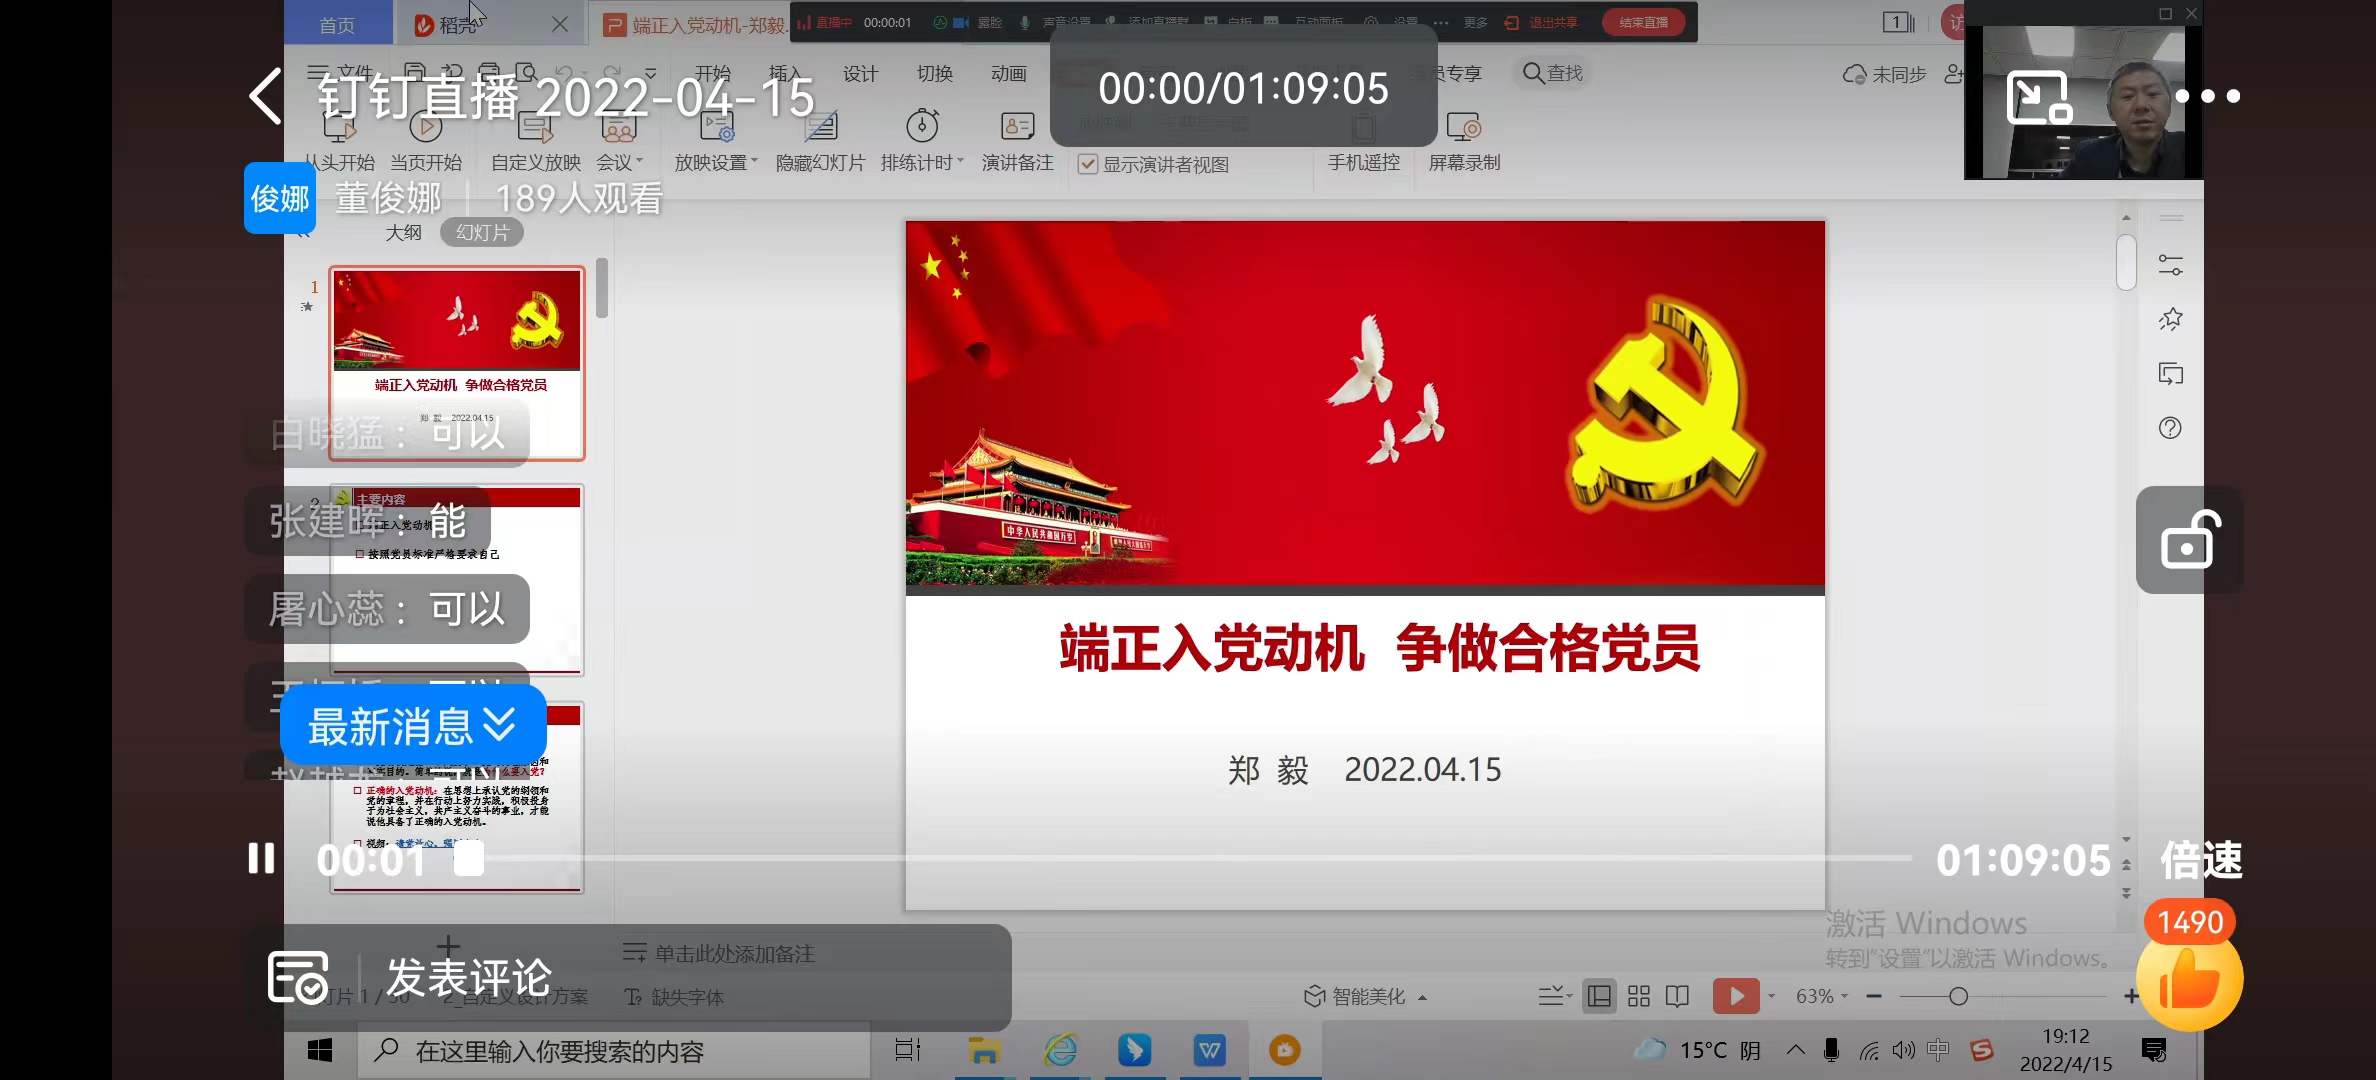Click the red slideshow play icon

[x=1735, y=996]
